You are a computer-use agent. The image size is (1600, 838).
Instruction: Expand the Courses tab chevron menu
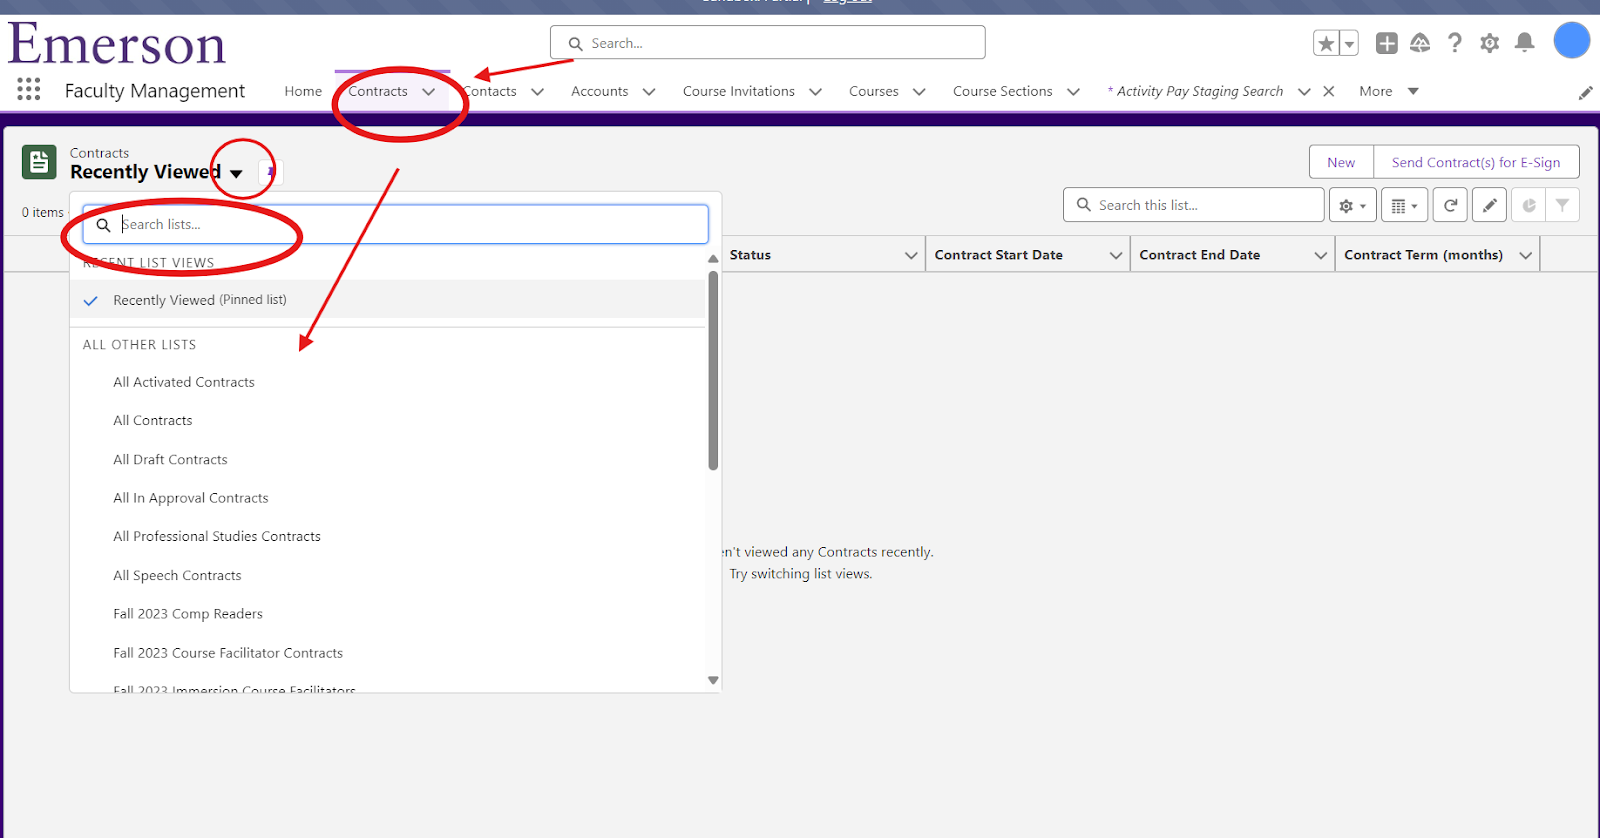919,92
